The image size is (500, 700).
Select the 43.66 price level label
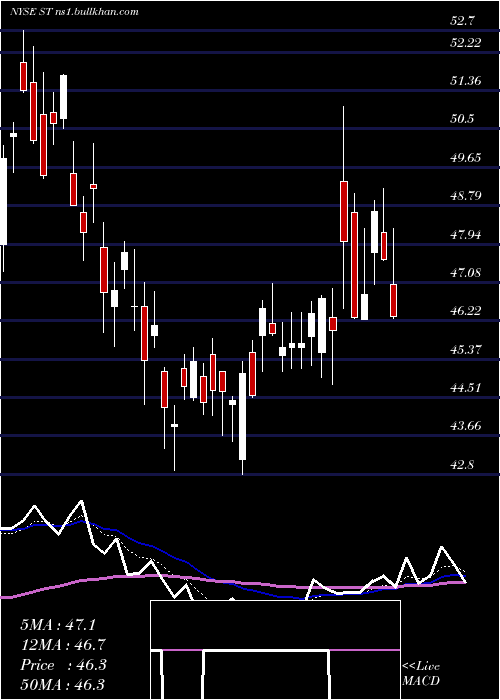(x=465, y=425)
